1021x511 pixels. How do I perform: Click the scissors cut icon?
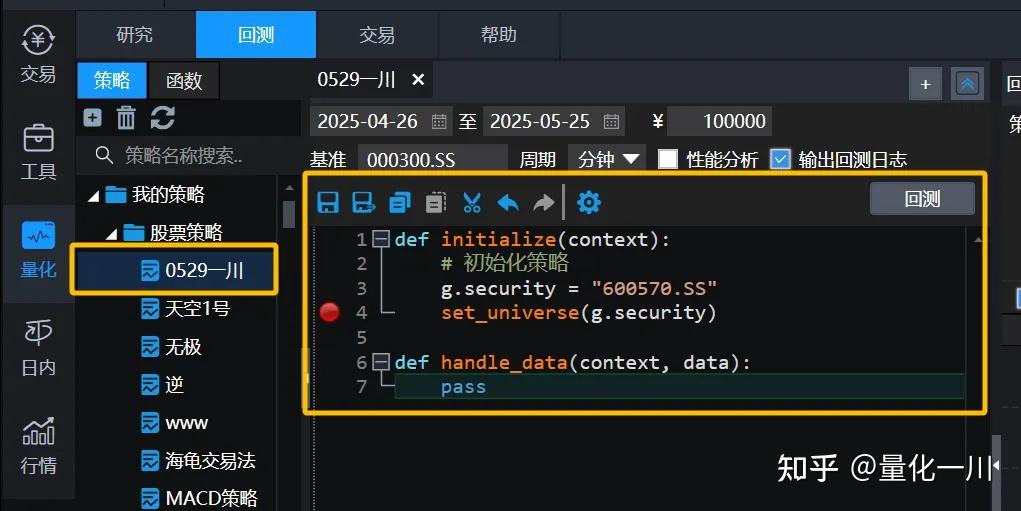pyautogui.click(x=471, y=202)
